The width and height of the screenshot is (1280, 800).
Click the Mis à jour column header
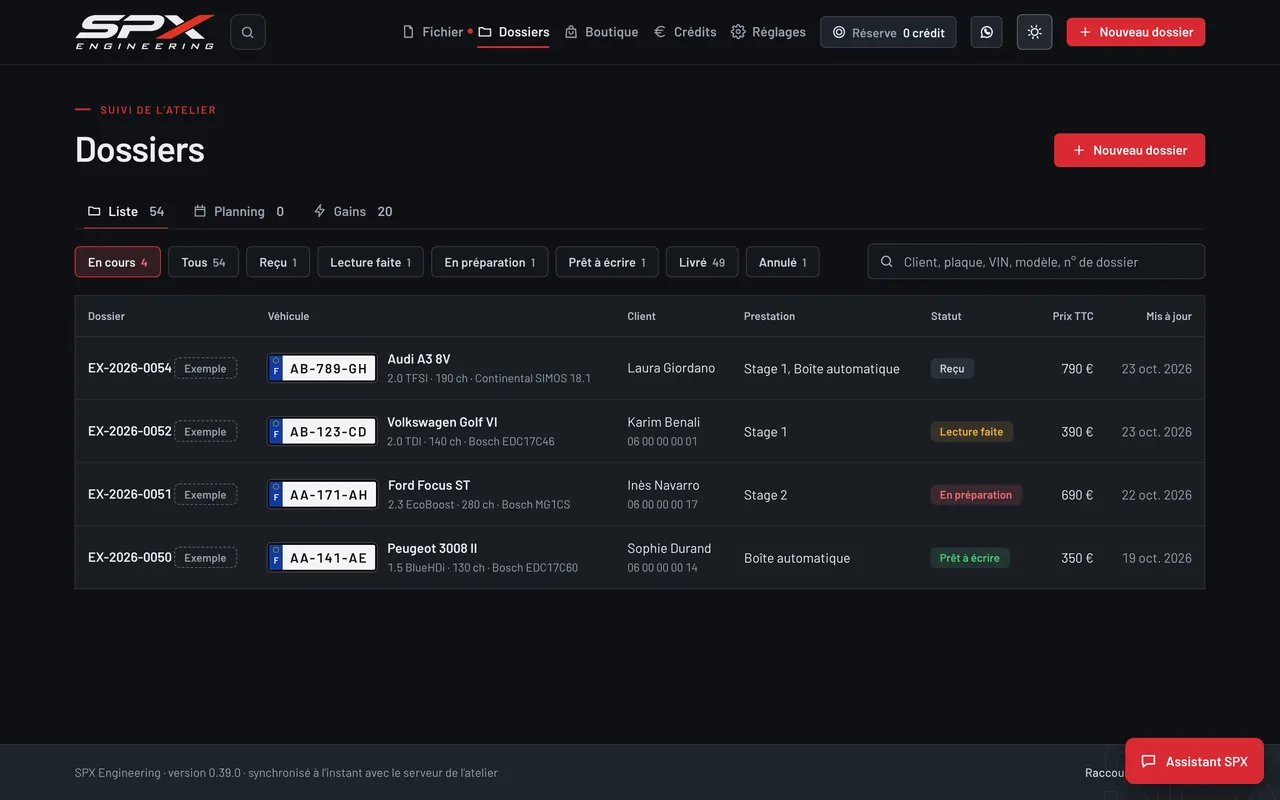click(x=1169, y=316)
